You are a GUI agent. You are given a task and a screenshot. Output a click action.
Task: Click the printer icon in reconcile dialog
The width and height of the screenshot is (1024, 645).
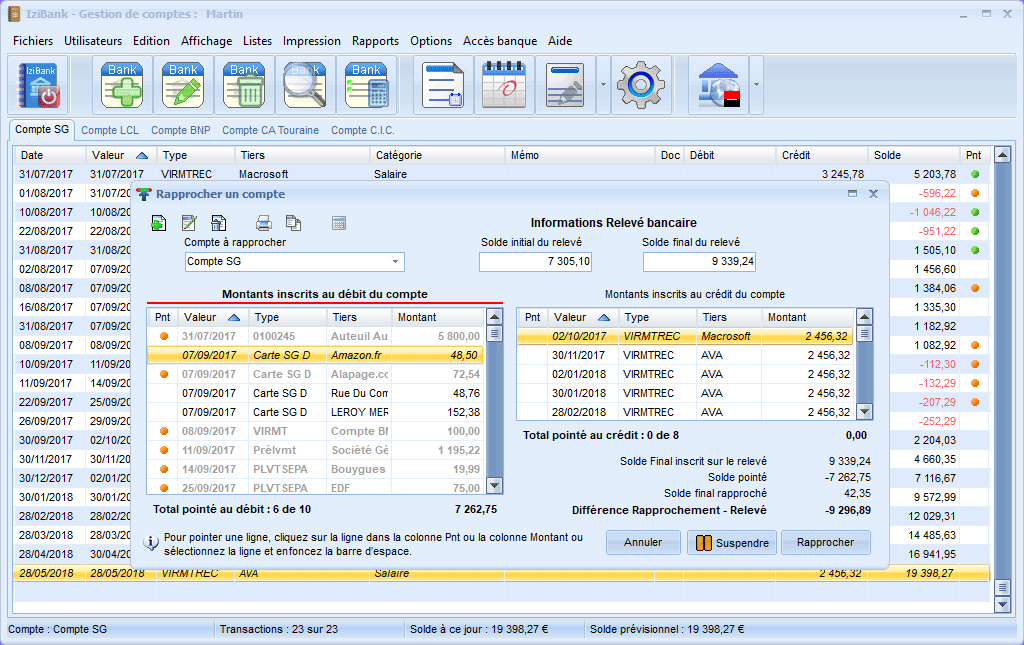click(263, 223)
